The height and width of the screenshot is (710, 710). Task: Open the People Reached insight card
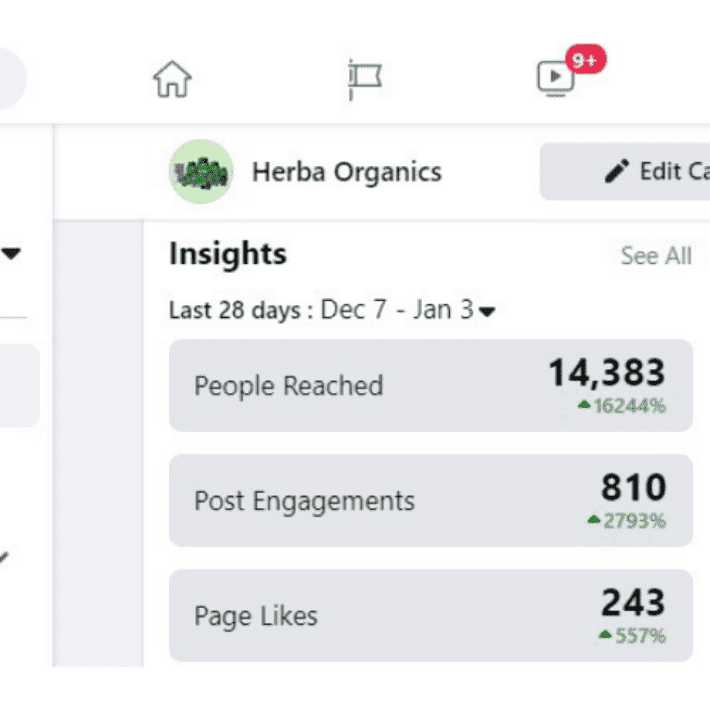click(x=431, y=385)
